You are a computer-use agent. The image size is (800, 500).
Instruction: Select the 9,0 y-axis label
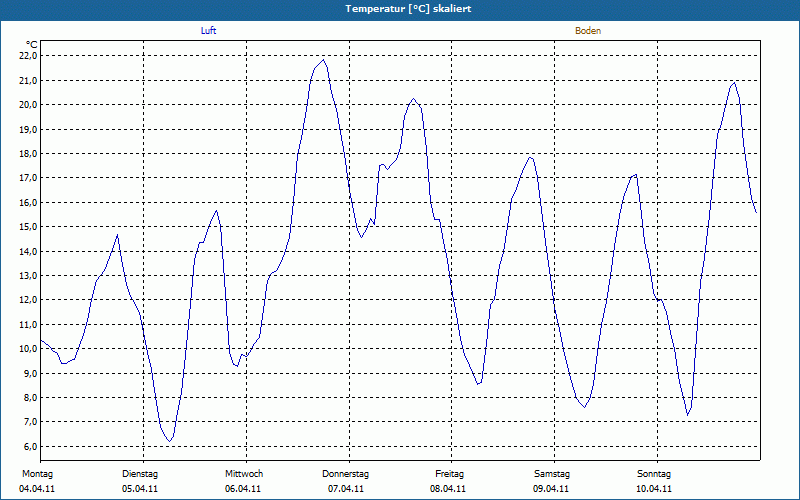[x=31, y=373]
